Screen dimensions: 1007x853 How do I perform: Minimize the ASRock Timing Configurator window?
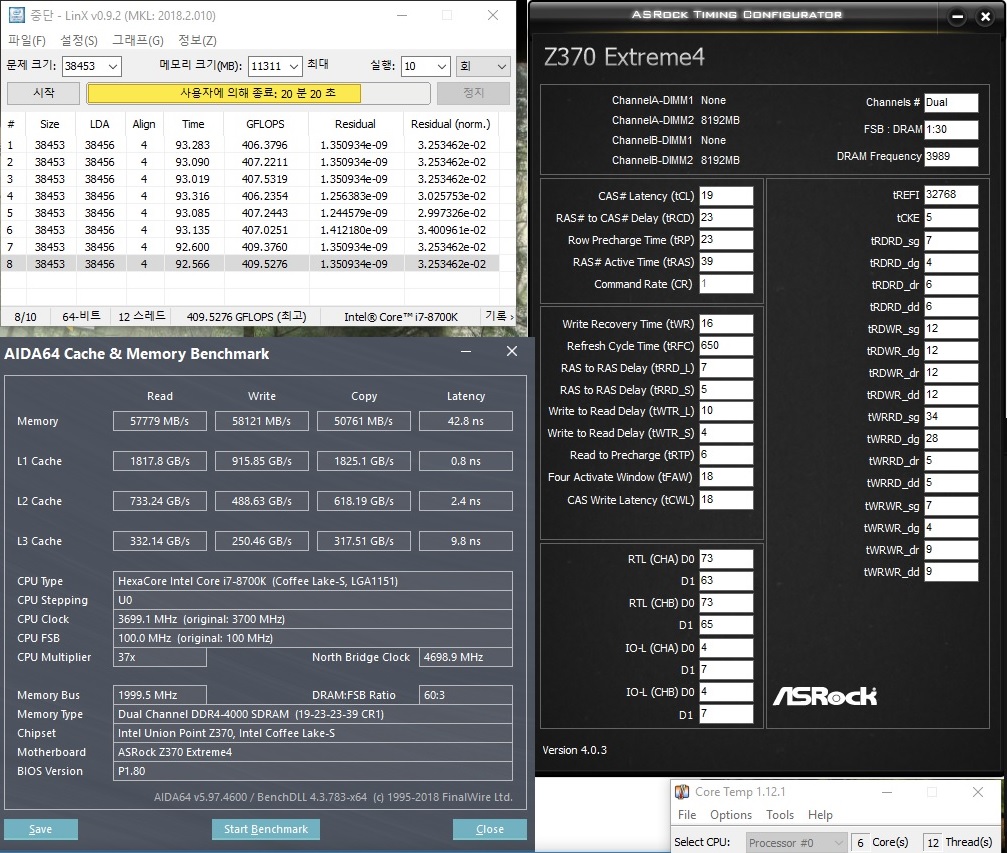[957, 17]
